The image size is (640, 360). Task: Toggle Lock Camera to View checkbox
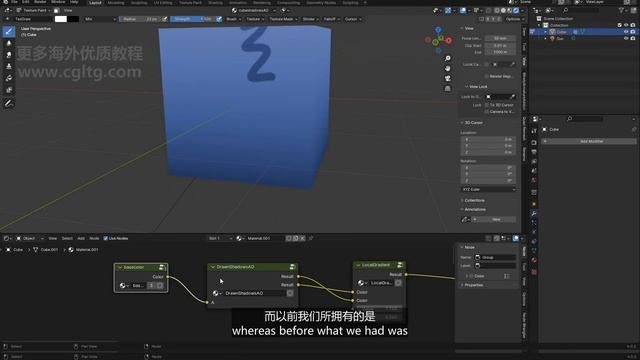[487, 111]
